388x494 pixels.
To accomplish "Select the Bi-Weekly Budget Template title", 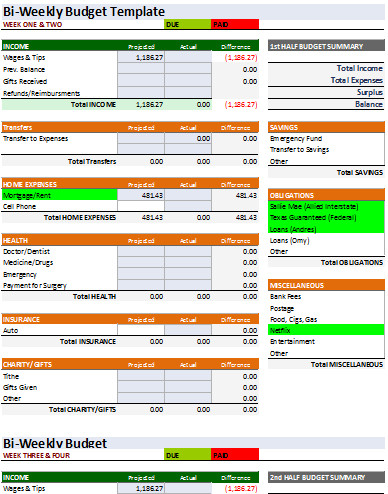I will pos(84,12).
